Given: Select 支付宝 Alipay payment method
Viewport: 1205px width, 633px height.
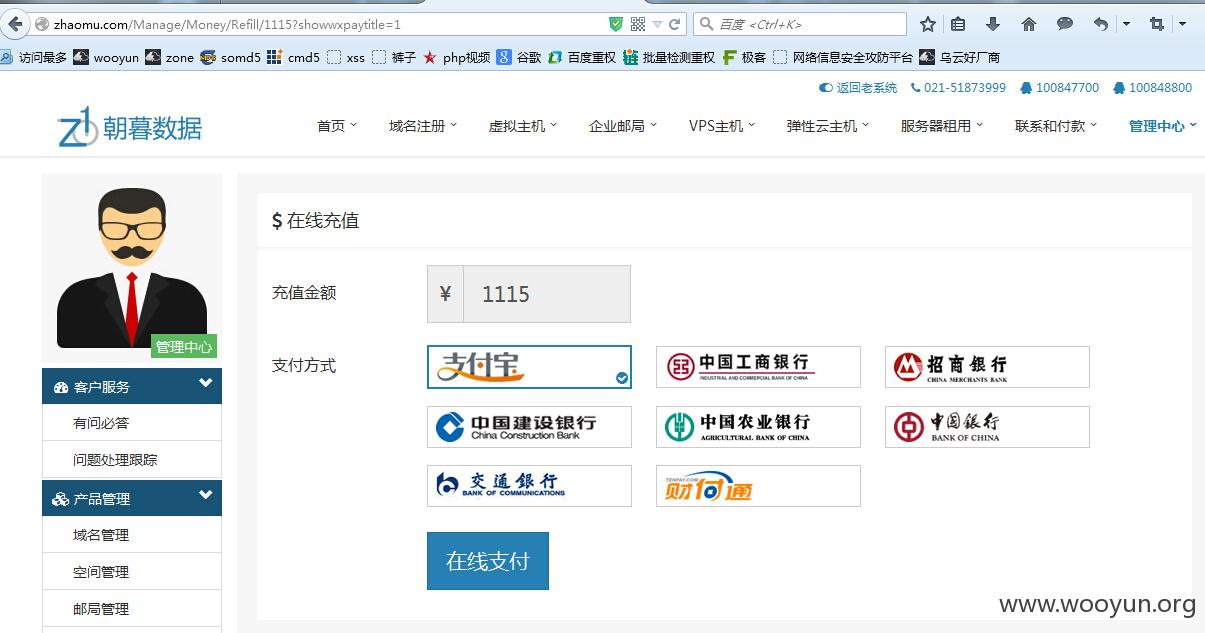Looking at the screenshot, I should click(529, 367).
